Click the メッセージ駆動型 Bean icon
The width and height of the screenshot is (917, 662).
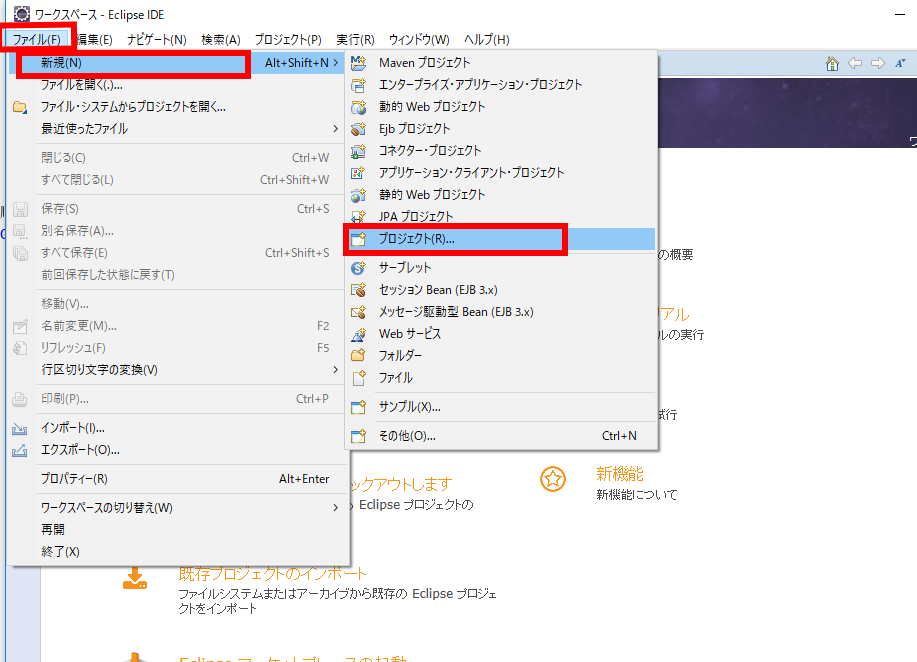tap(358, 312)
